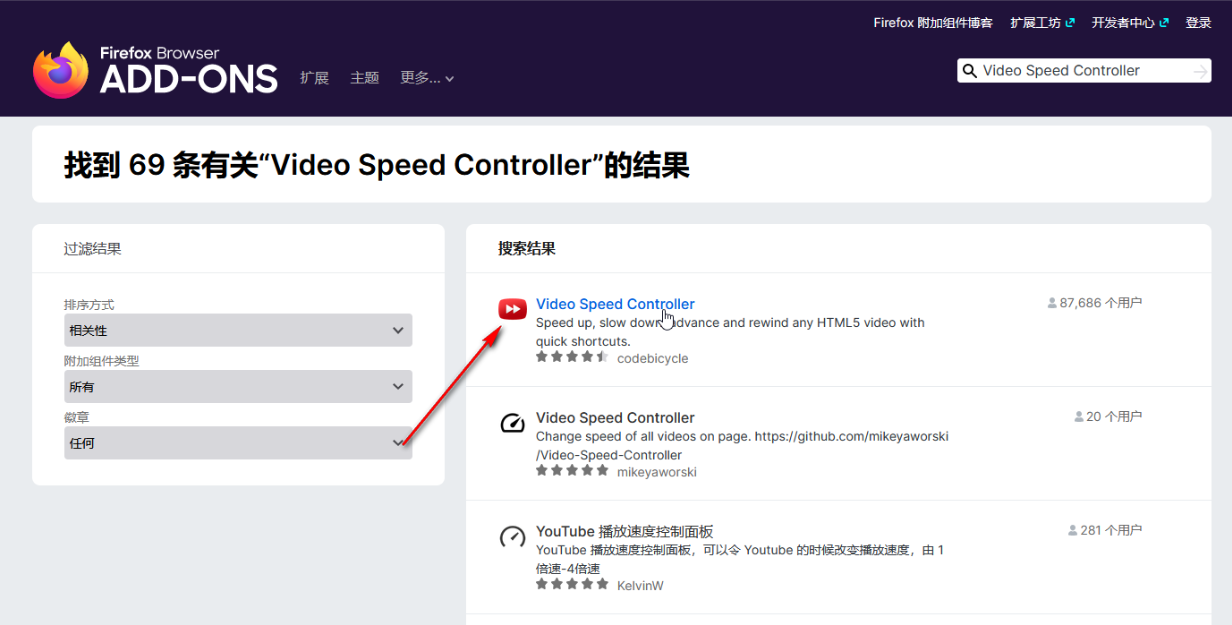Open the 徽章 dropdown set to 任何
Image resolution: width=1232 pixels, height=625 pixels.
238,443
